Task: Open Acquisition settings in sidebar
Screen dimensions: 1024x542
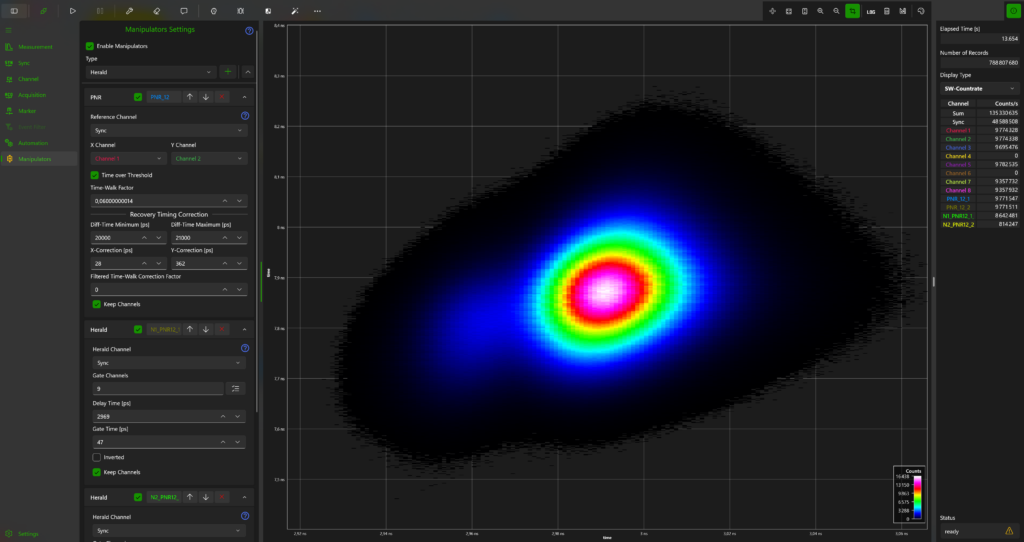Action: (32, 95)
